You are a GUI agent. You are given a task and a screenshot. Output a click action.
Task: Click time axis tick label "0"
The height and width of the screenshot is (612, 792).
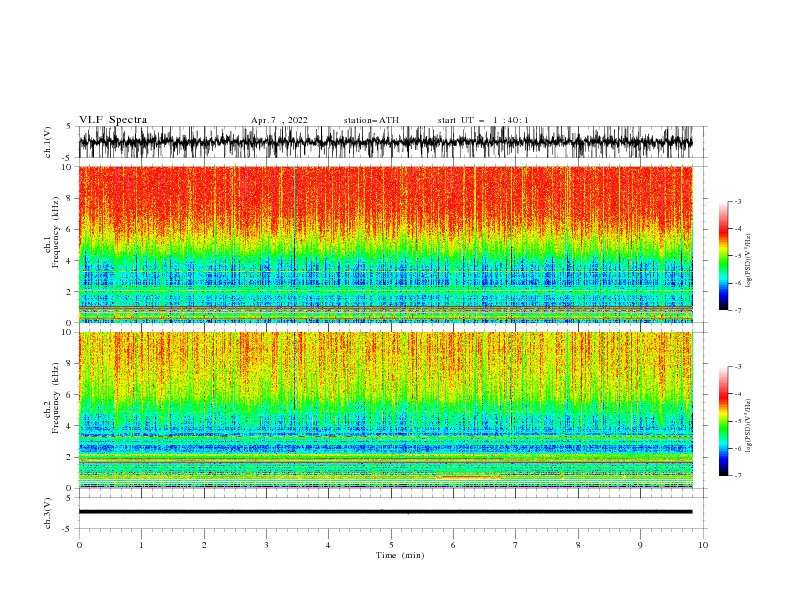point(79,545)
